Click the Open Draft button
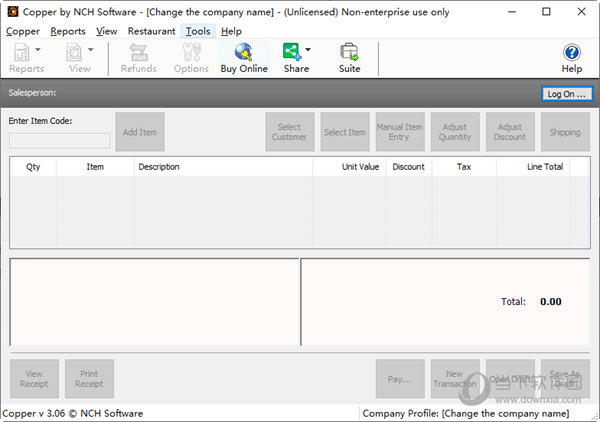Image resolution: width=600 pixels, height=422 pixels. (510, 379)
